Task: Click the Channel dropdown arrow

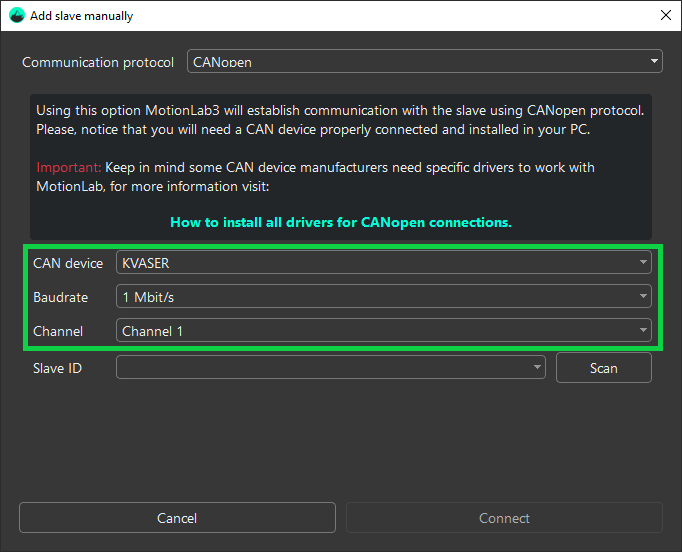Action: (643, 330)
